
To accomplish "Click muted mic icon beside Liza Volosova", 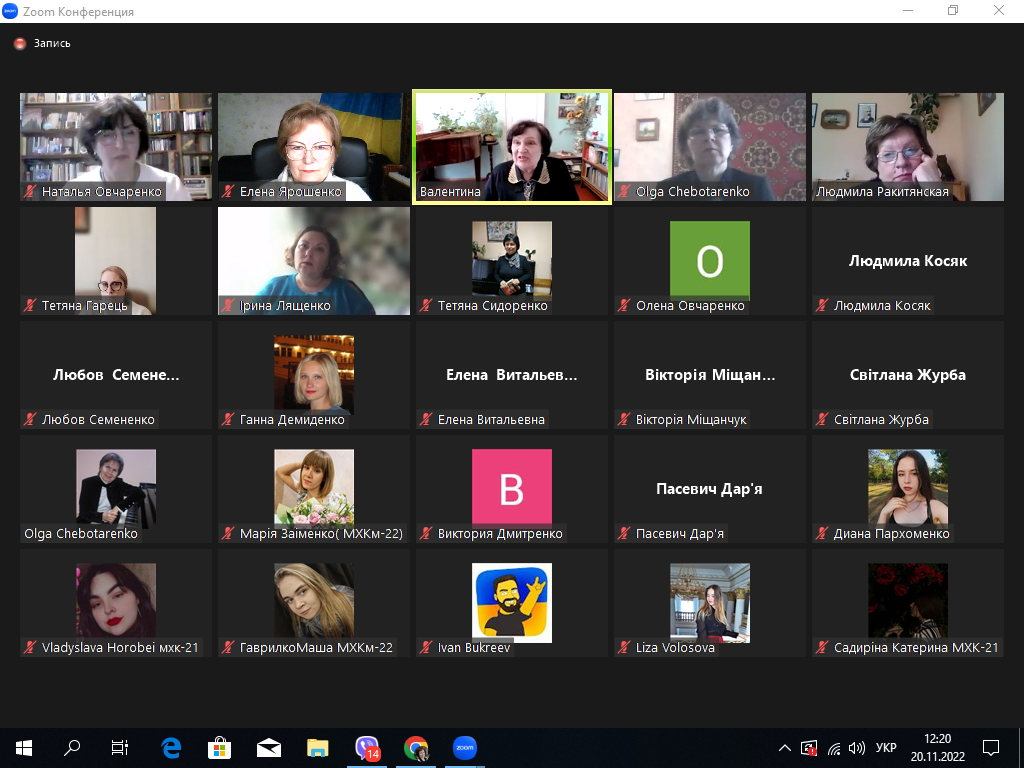I will tap(624, 648).
